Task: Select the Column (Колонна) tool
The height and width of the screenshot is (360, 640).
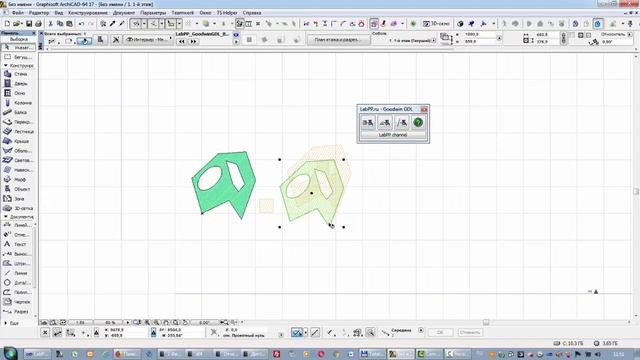Action: 18,103
